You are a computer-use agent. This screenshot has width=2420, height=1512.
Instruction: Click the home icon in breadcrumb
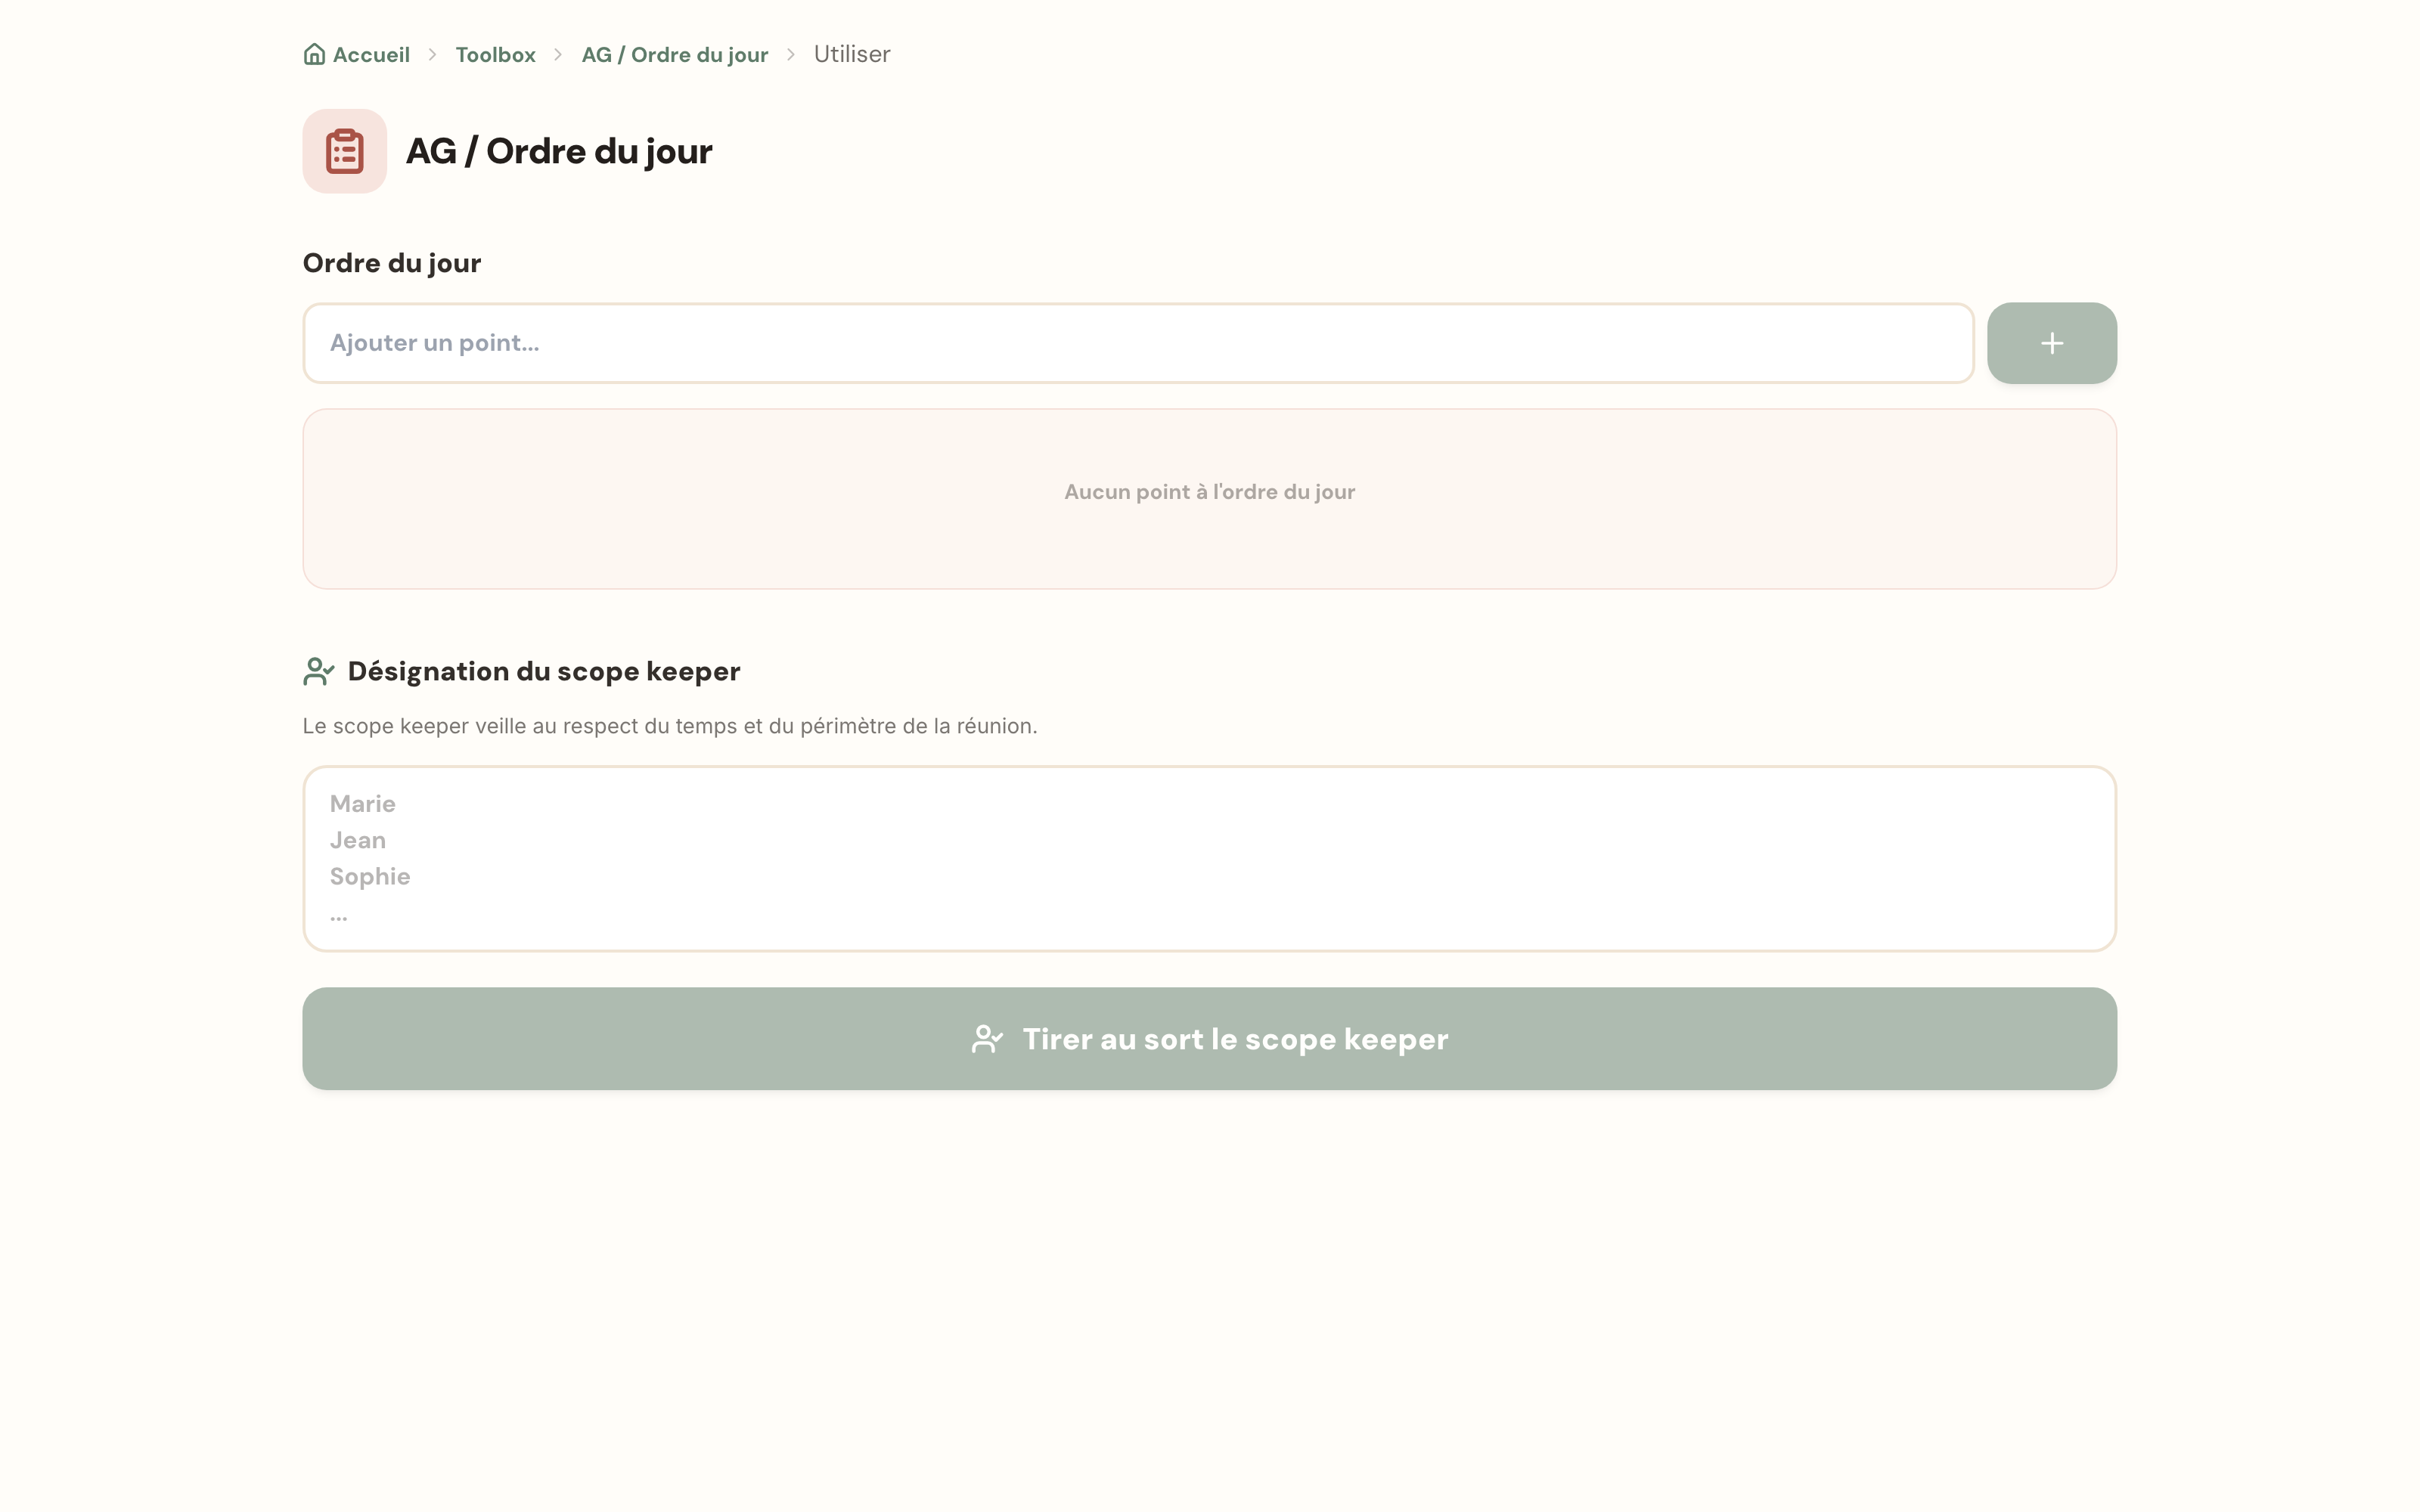click(314, 54)
